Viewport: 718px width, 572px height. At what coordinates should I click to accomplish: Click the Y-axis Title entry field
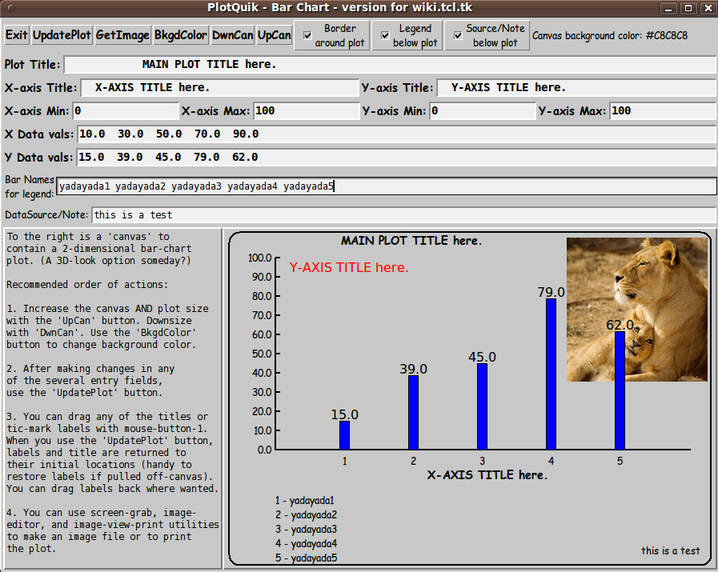pyautogui.click(x=577, y=87)
